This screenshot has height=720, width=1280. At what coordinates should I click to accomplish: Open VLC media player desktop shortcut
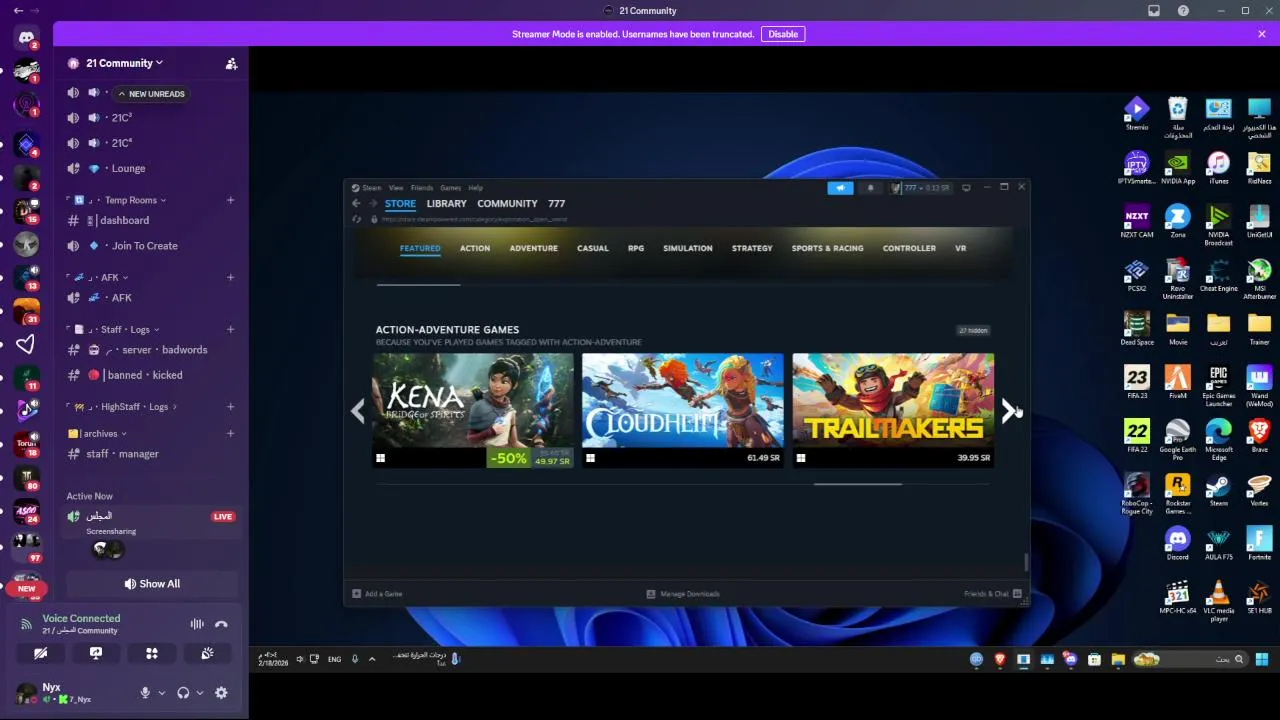pyautogui.click(x=1218, y=601)
